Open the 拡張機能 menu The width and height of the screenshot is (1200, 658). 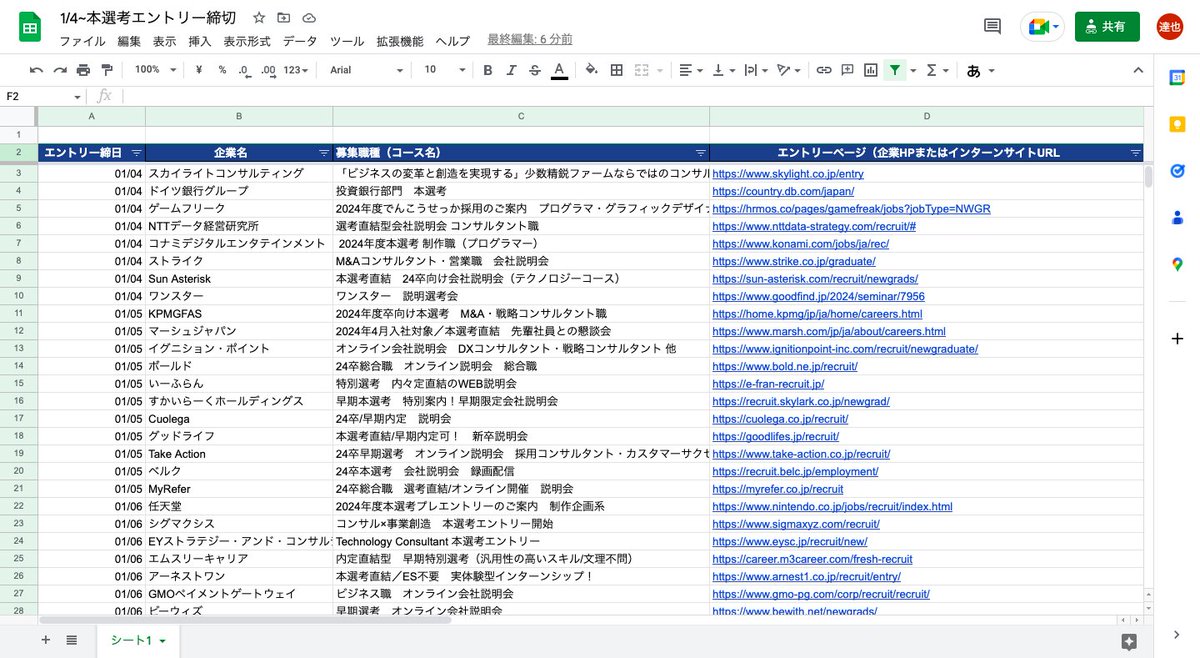tap(400, 41)
